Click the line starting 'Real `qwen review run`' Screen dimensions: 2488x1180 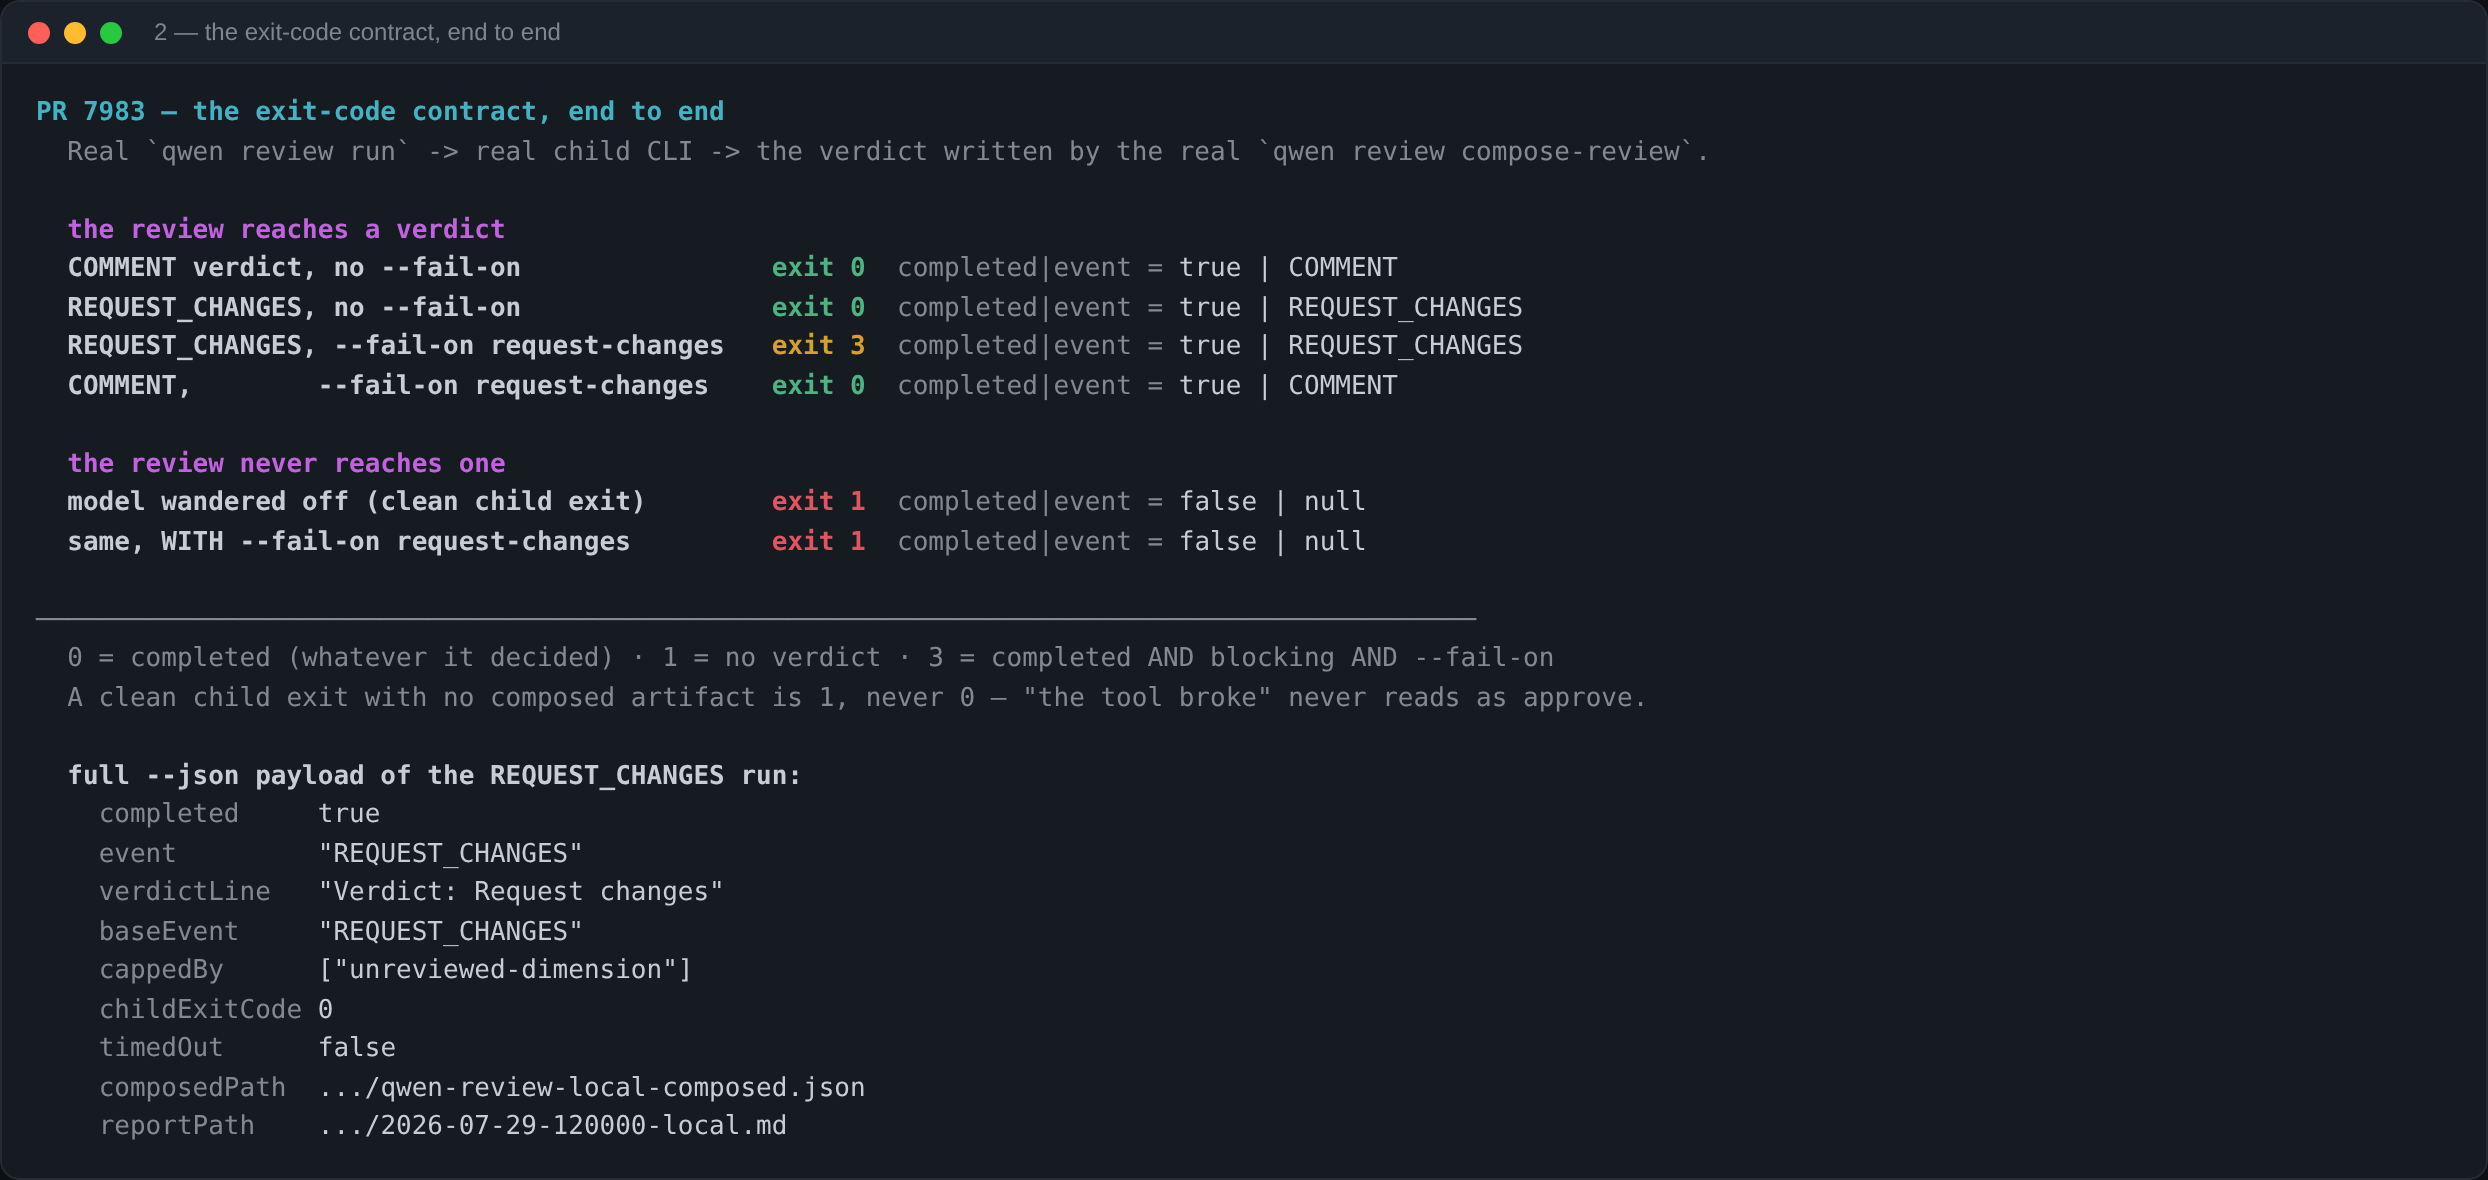[x=888, y=151]
